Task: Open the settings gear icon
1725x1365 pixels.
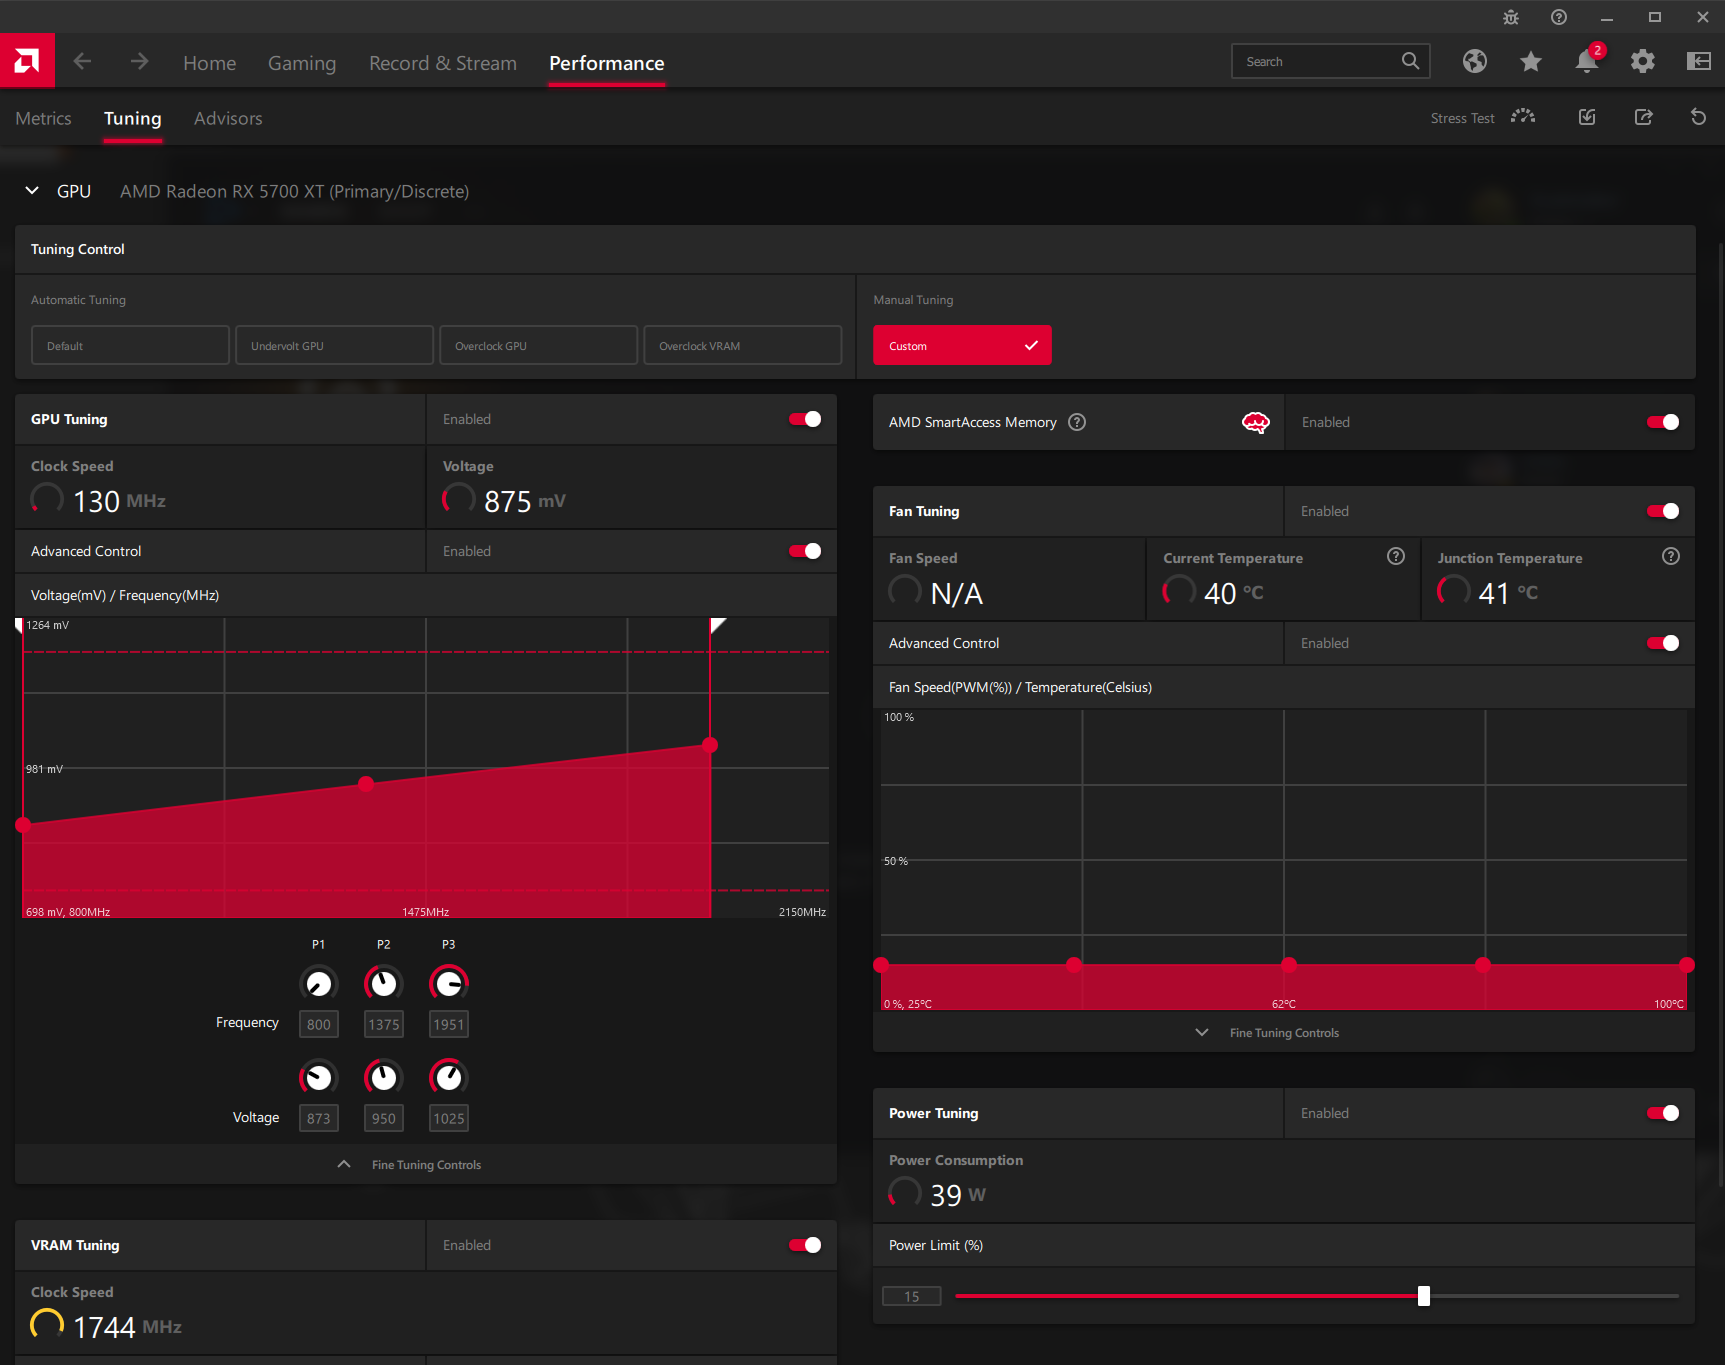Action: [1642, 62]
